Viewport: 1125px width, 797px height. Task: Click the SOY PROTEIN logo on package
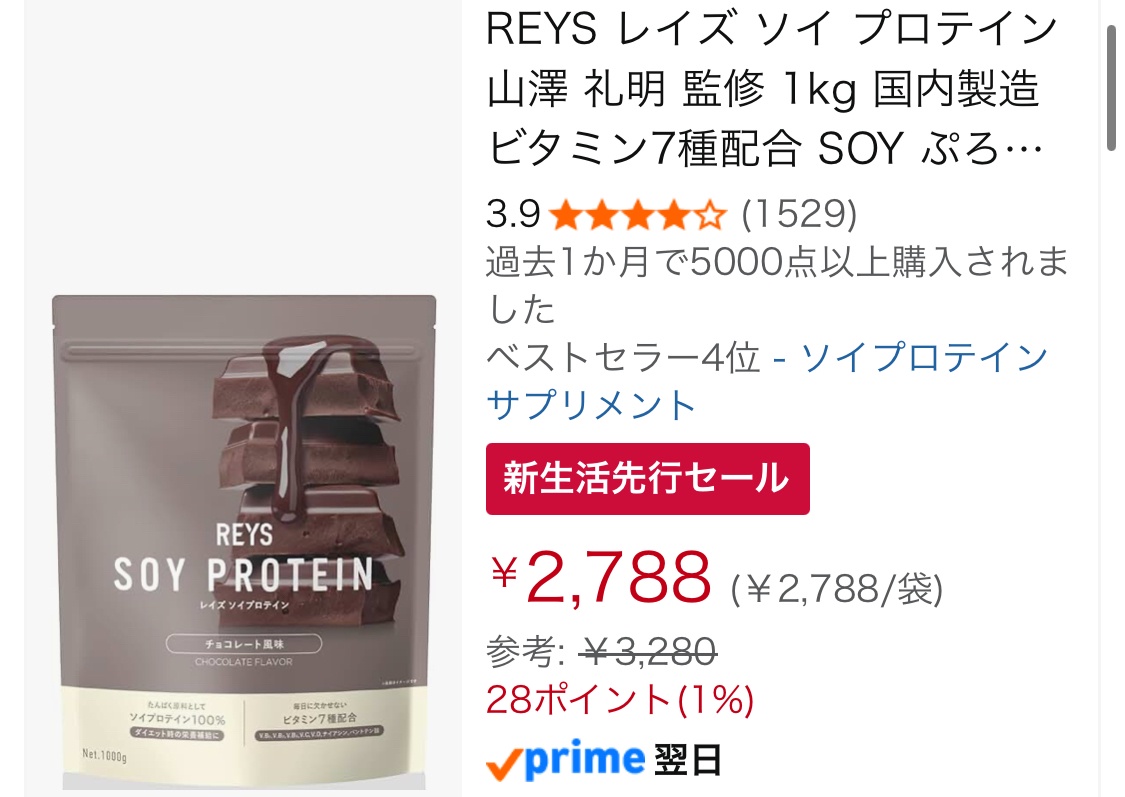coord(244,575)
